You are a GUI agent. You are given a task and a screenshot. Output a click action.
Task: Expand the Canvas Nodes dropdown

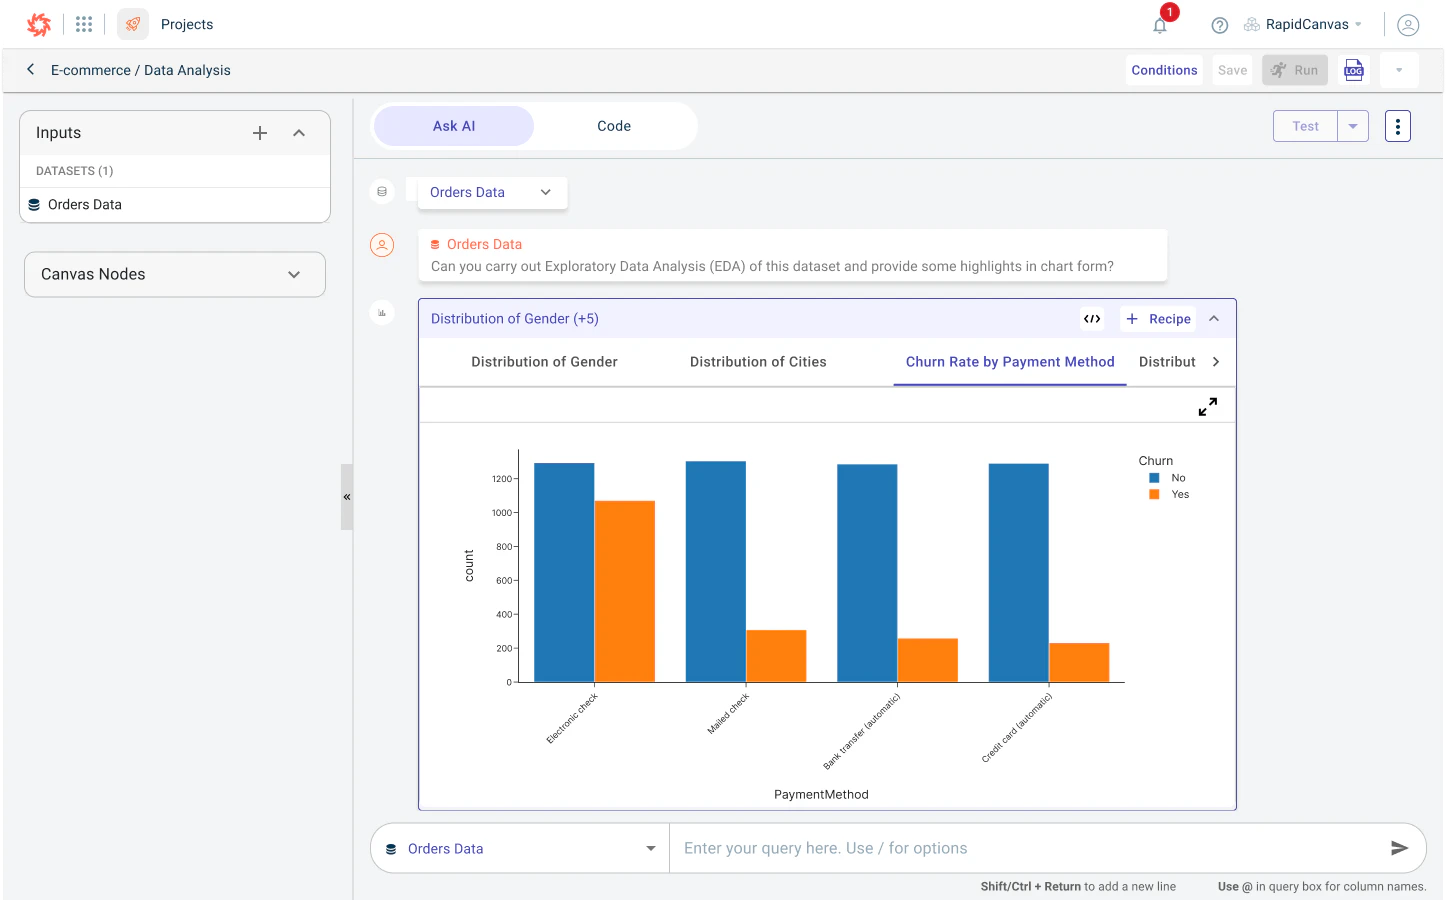294,274
